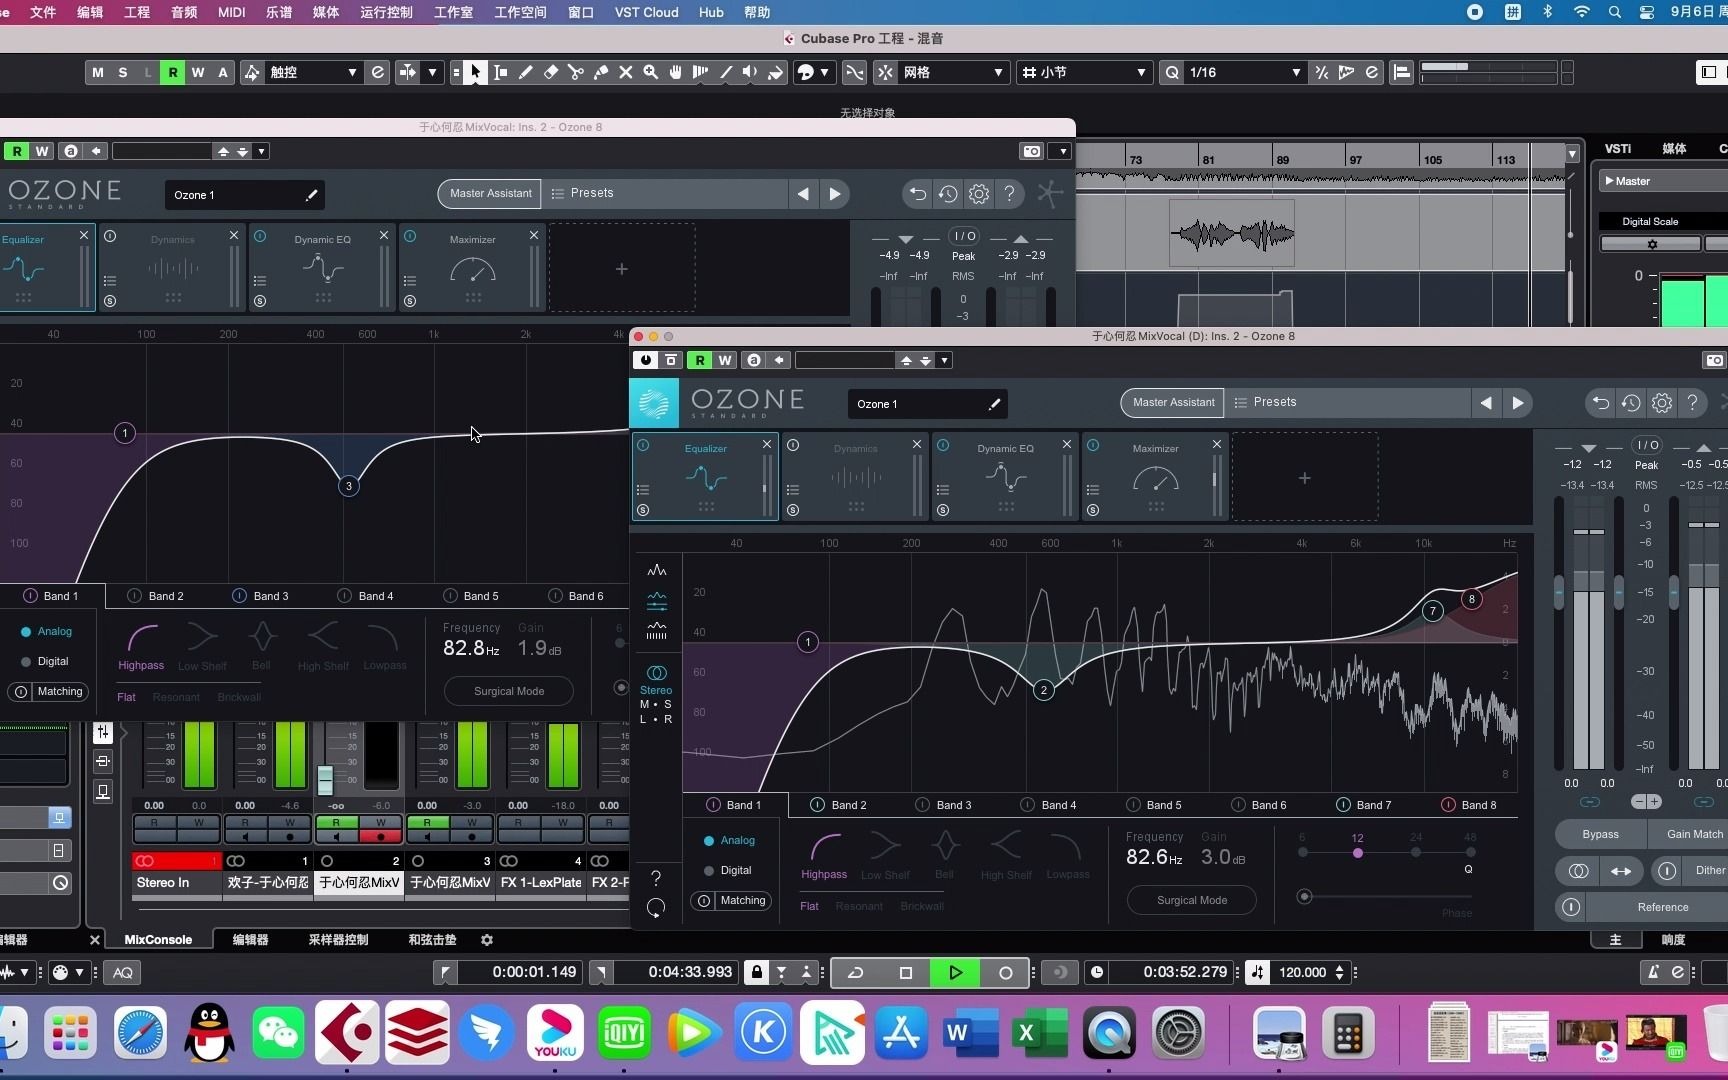The height and width of the screenshot is (1080, 1728).
Task: Open the Maximizer module in front Ozone window
Action: [x=1155, y=478]
